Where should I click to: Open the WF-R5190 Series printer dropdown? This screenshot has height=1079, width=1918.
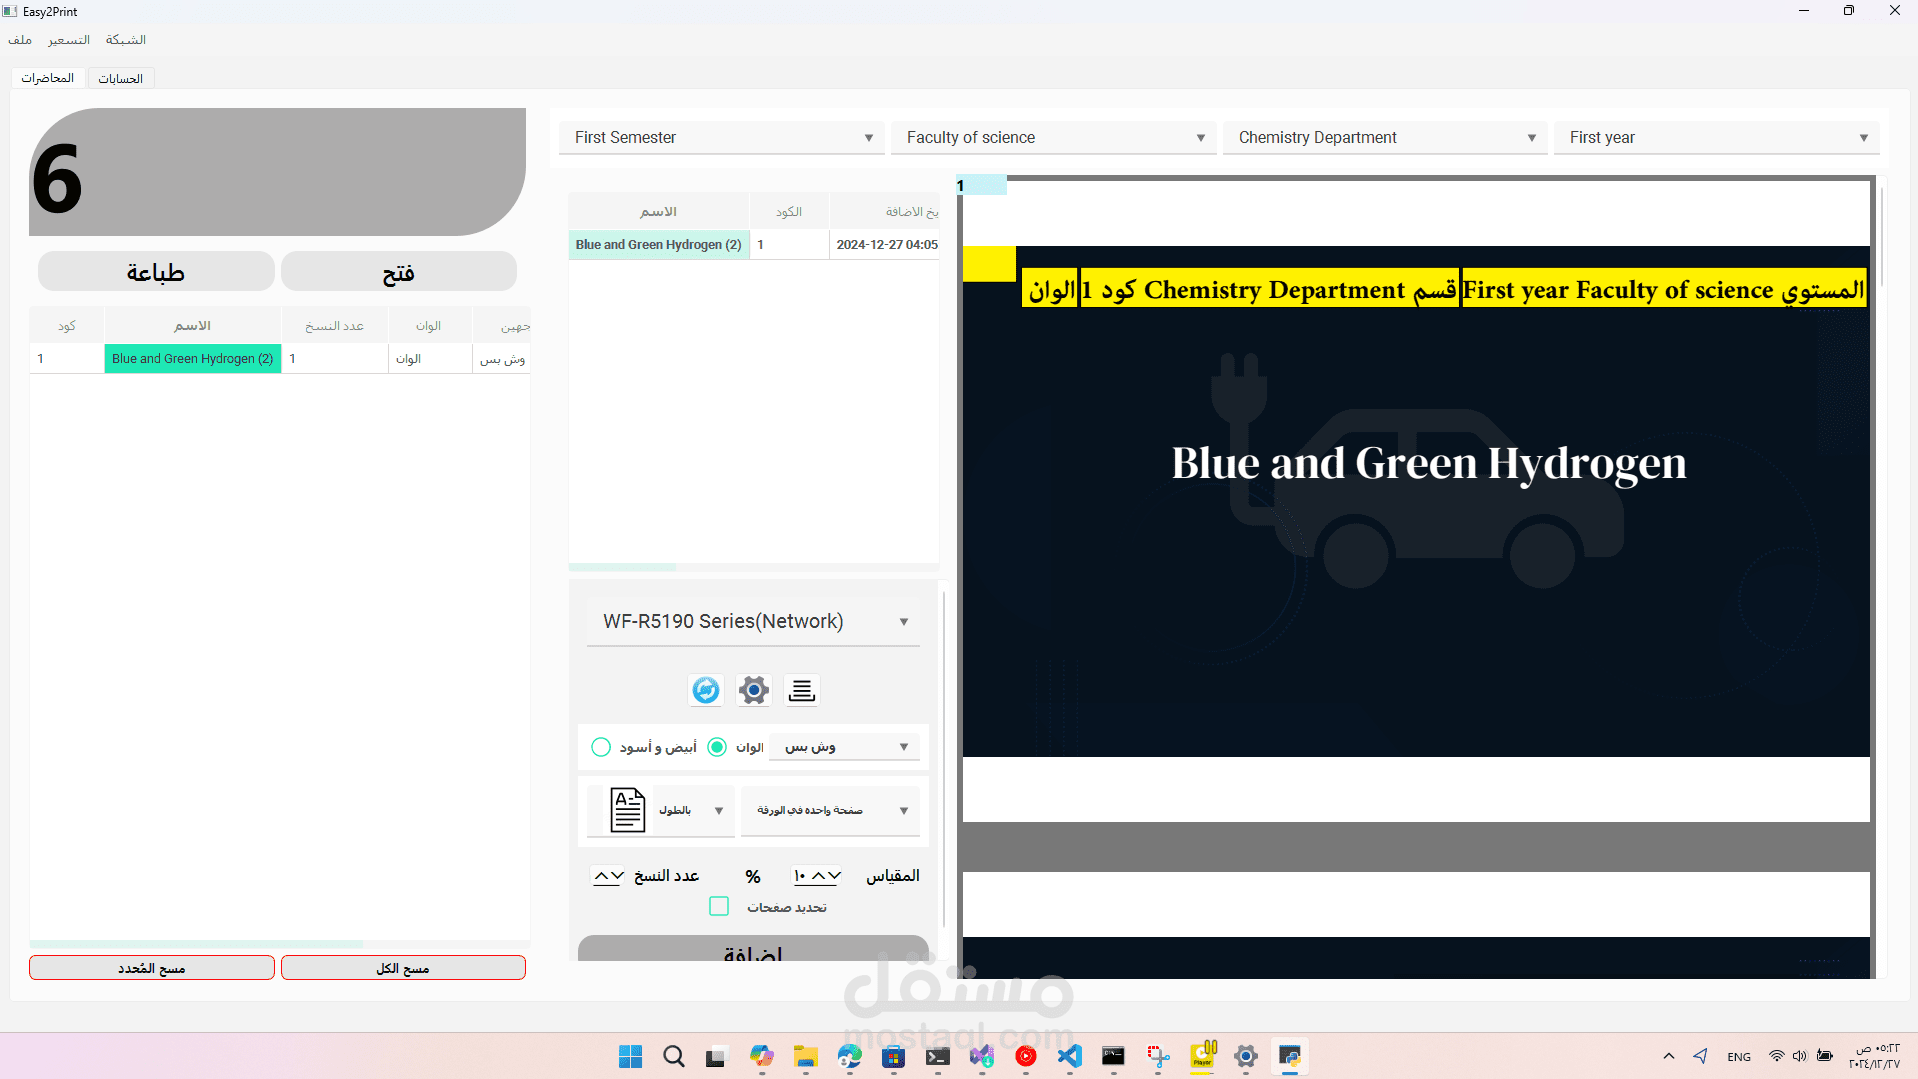click(753, 622)
